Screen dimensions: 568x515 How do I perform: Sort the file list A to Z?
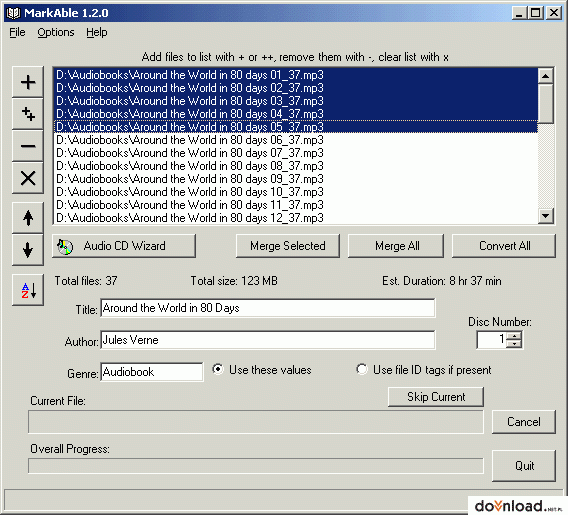click(28, 290)
